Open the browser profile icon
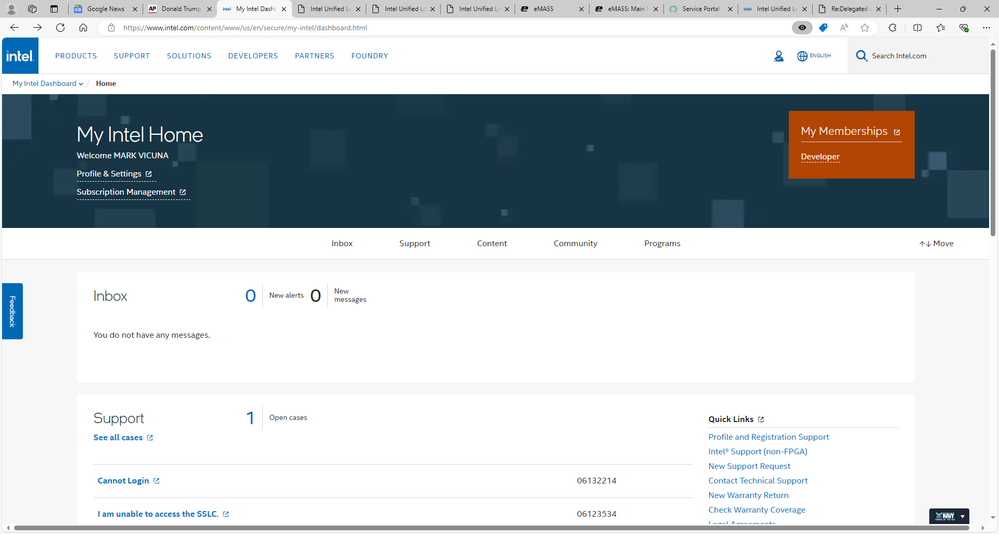This screenshot has height=534, width=999. (x=11, y=9)
